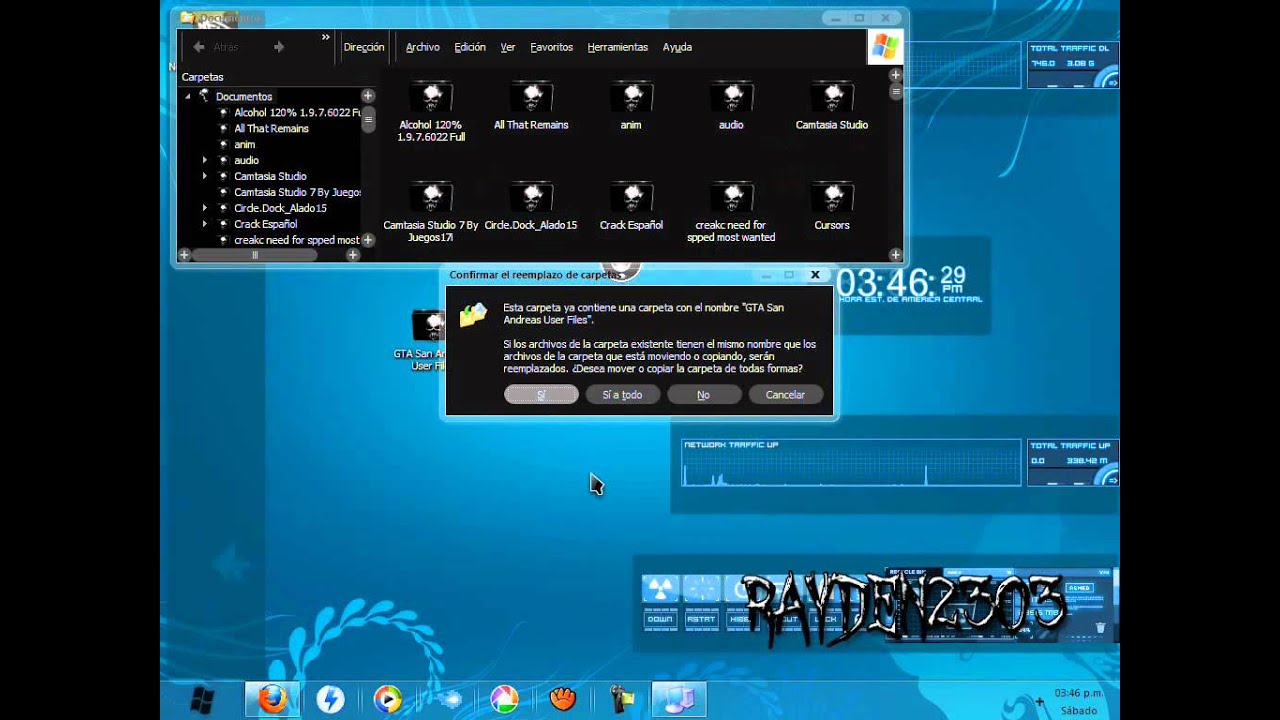
Task: Select Camtasia Studio 7 By Juegos tree item
Action: coord(297,192)
